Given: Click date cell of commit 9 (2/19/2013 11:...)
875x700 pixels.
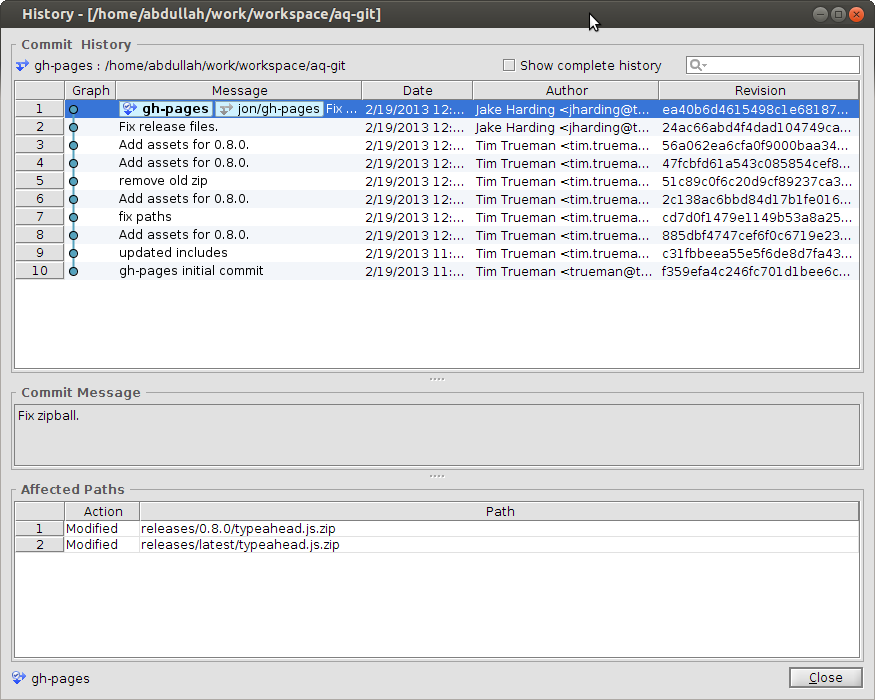Looking at the screenshot, I should [415, 253].
